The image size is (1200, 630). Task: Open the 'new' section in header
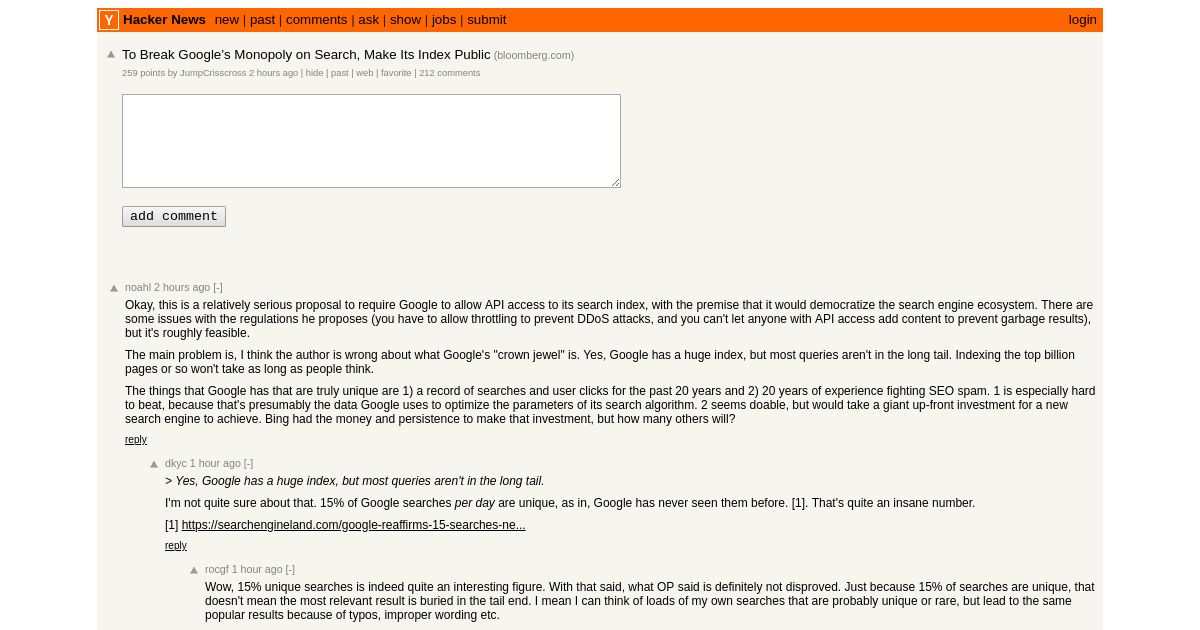pos(227,20)
